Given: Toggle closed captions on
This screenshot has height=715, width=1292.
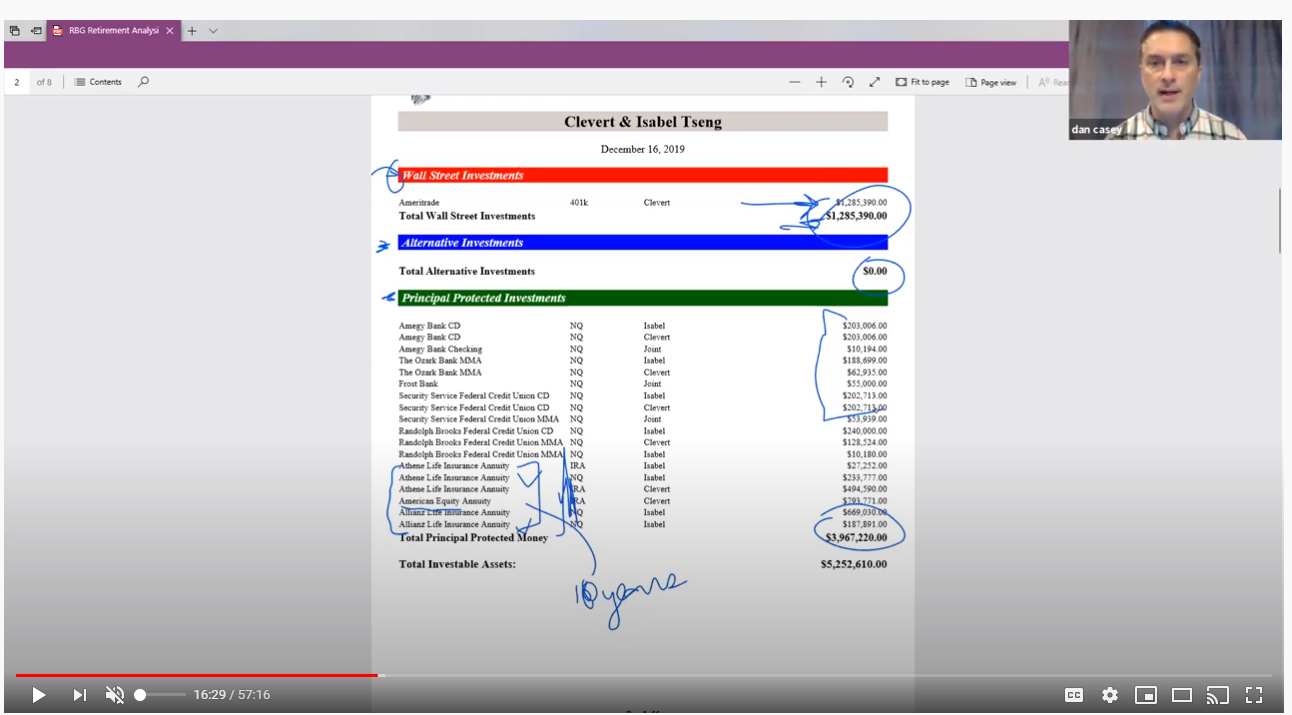Looking at the screenshot, I should [x=1073, y=694].
